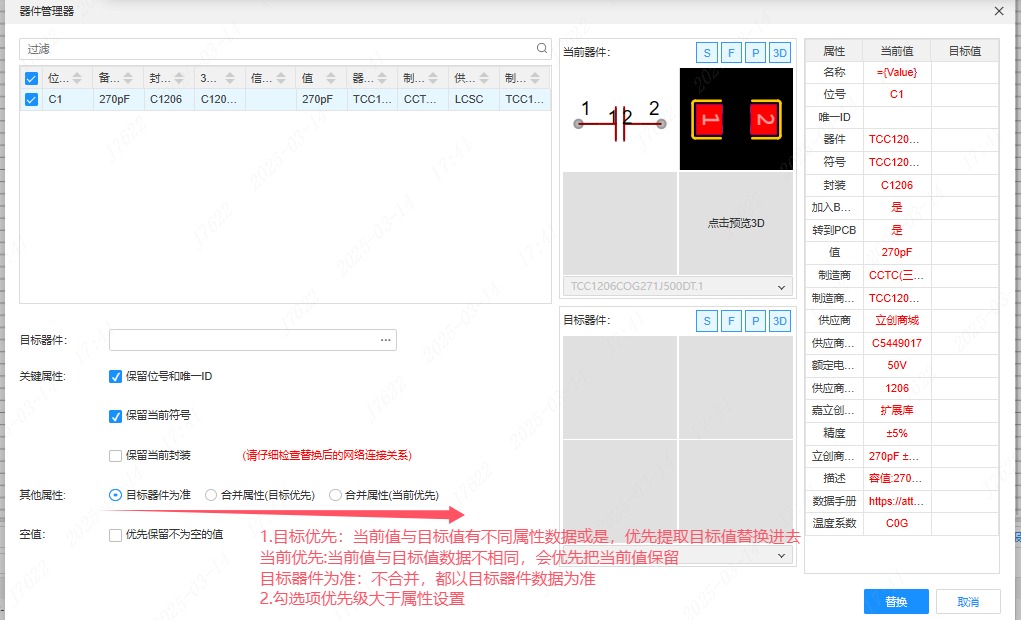Expand the TCC1206COG271J500DT.1 dropdown
Image resolution: width=1021 pixels, height=620 pixels.
point(781,288)
